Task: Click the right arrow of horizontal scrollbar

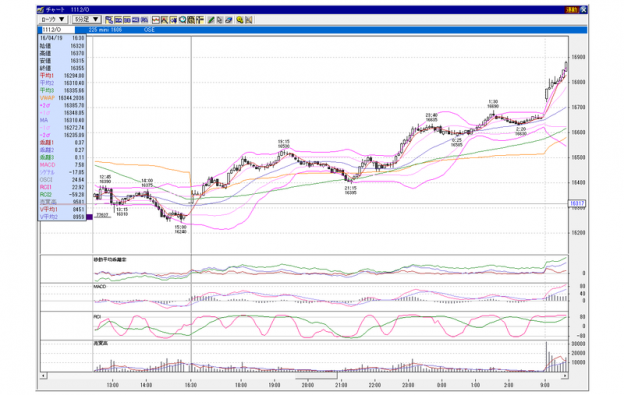Action: [565, 376]
